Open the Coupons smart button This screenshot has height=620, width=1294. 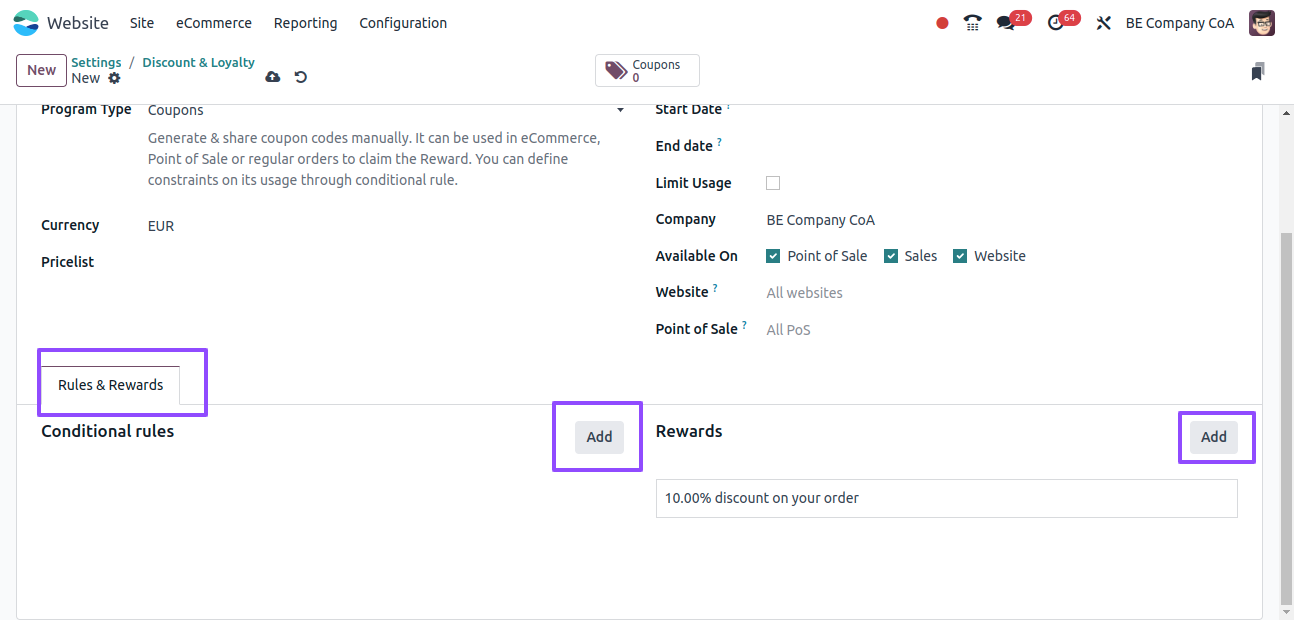click(x=647, y=71)
